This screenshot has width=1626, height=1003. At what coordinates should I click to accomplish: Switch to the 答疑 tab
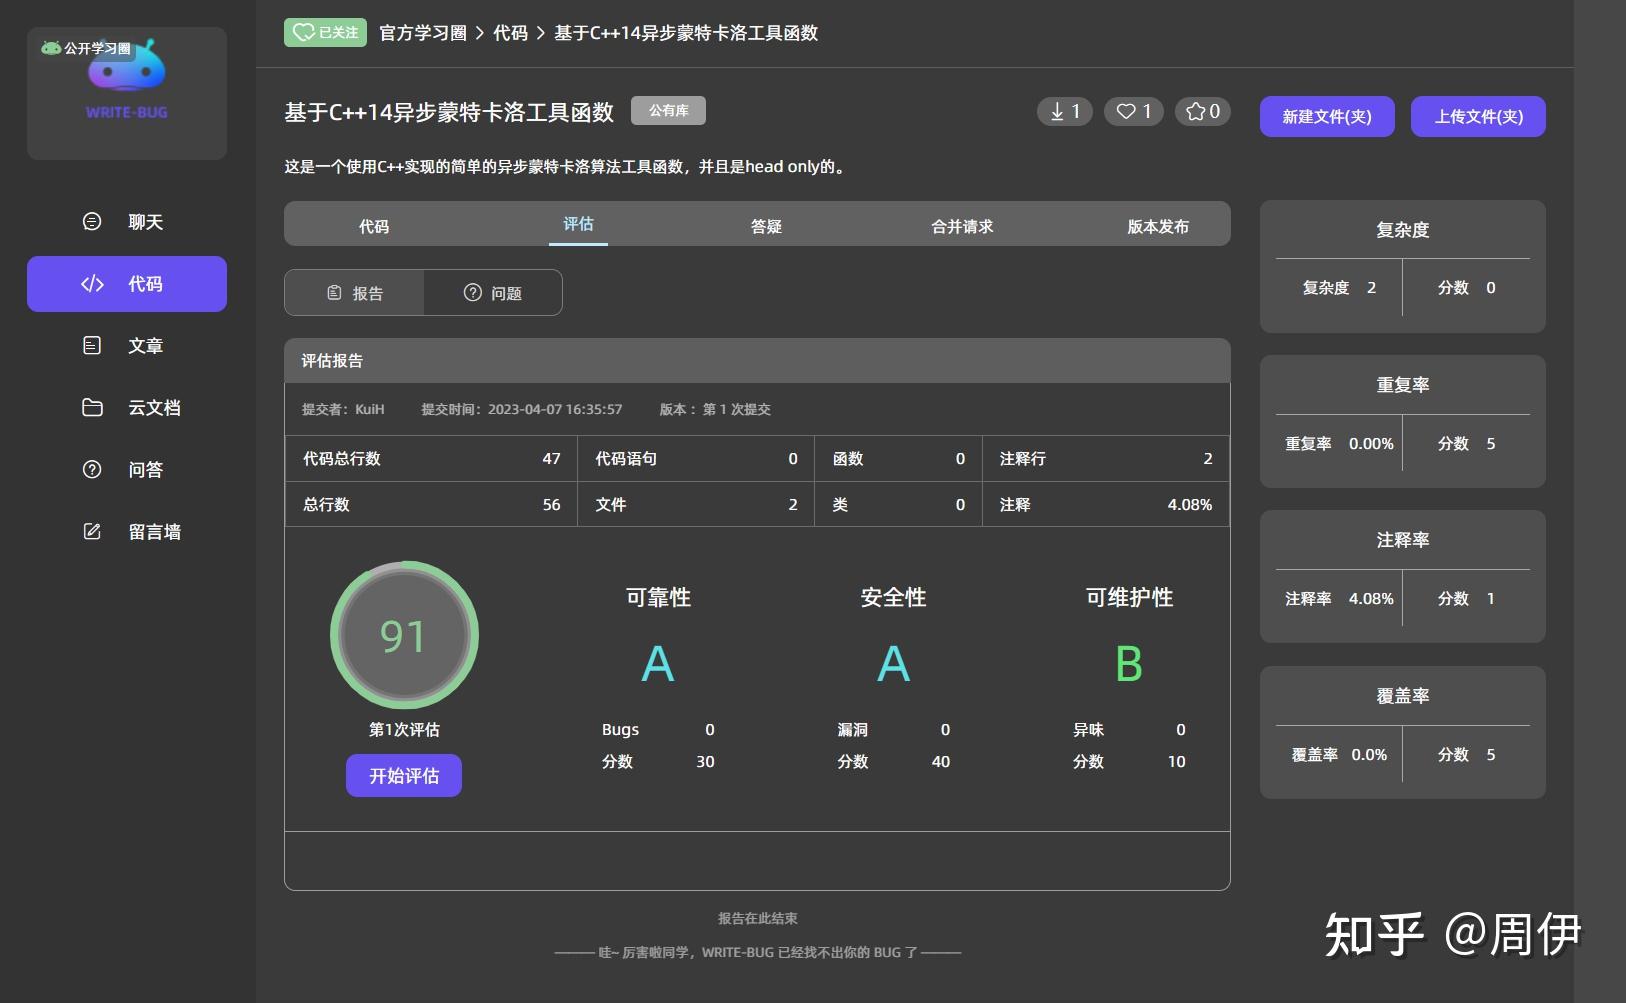[x=768, y=225]
